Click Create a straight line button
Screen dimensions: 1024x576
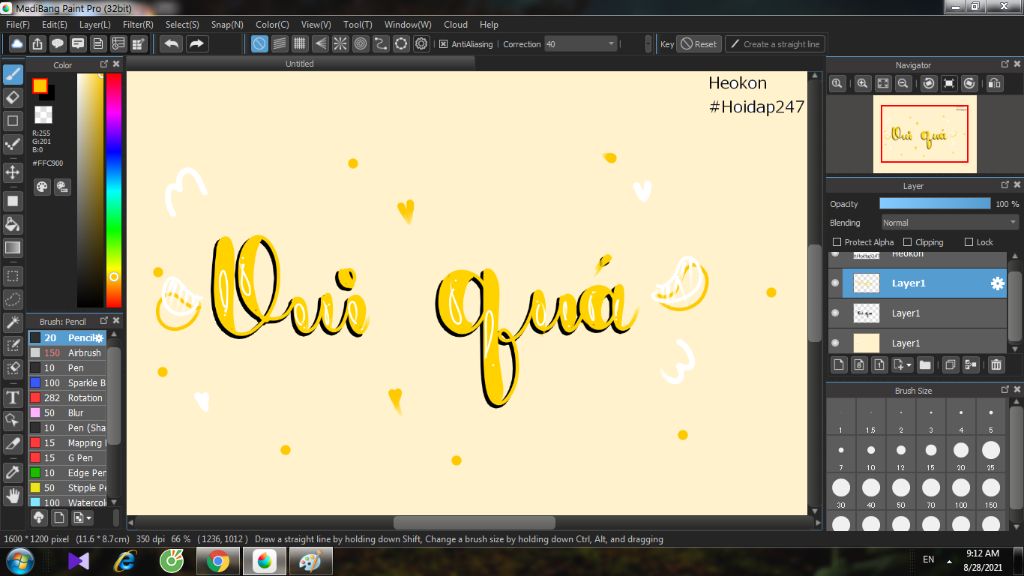coord(775,44)
